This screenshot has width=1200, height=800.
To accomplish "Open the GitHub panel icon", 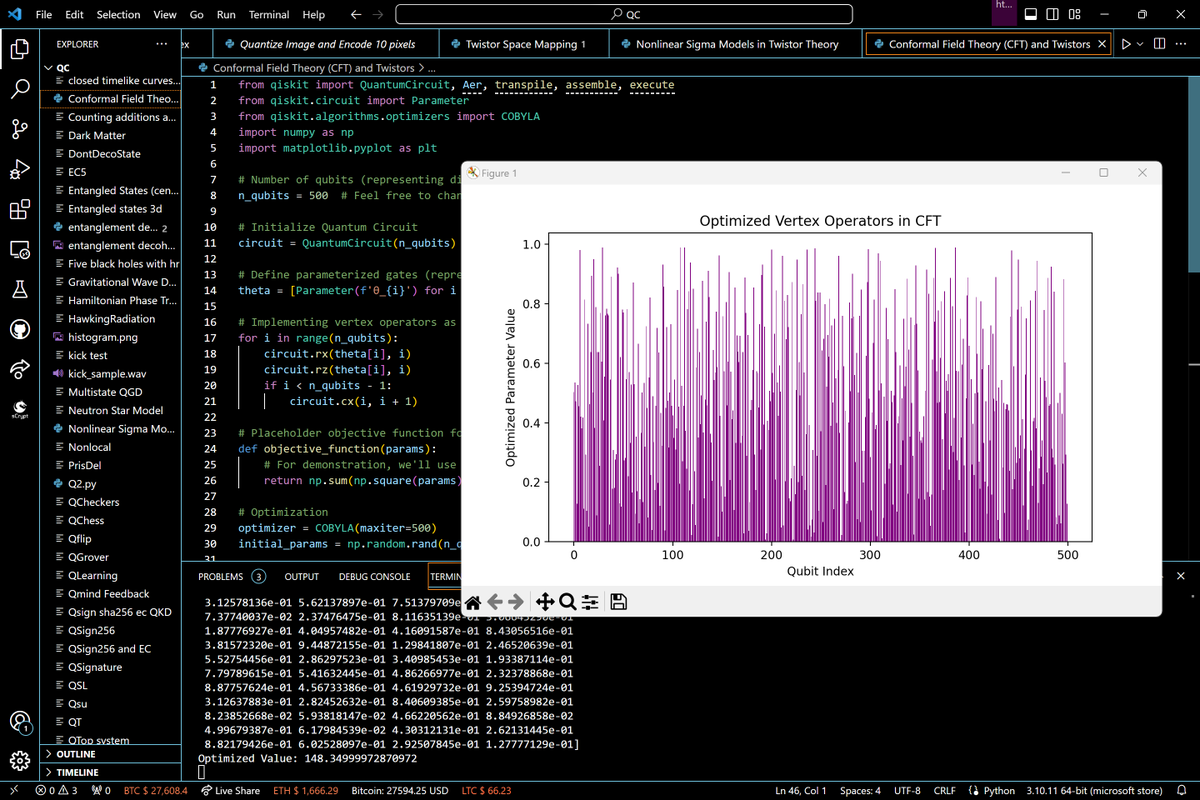I will click(20, 329).
